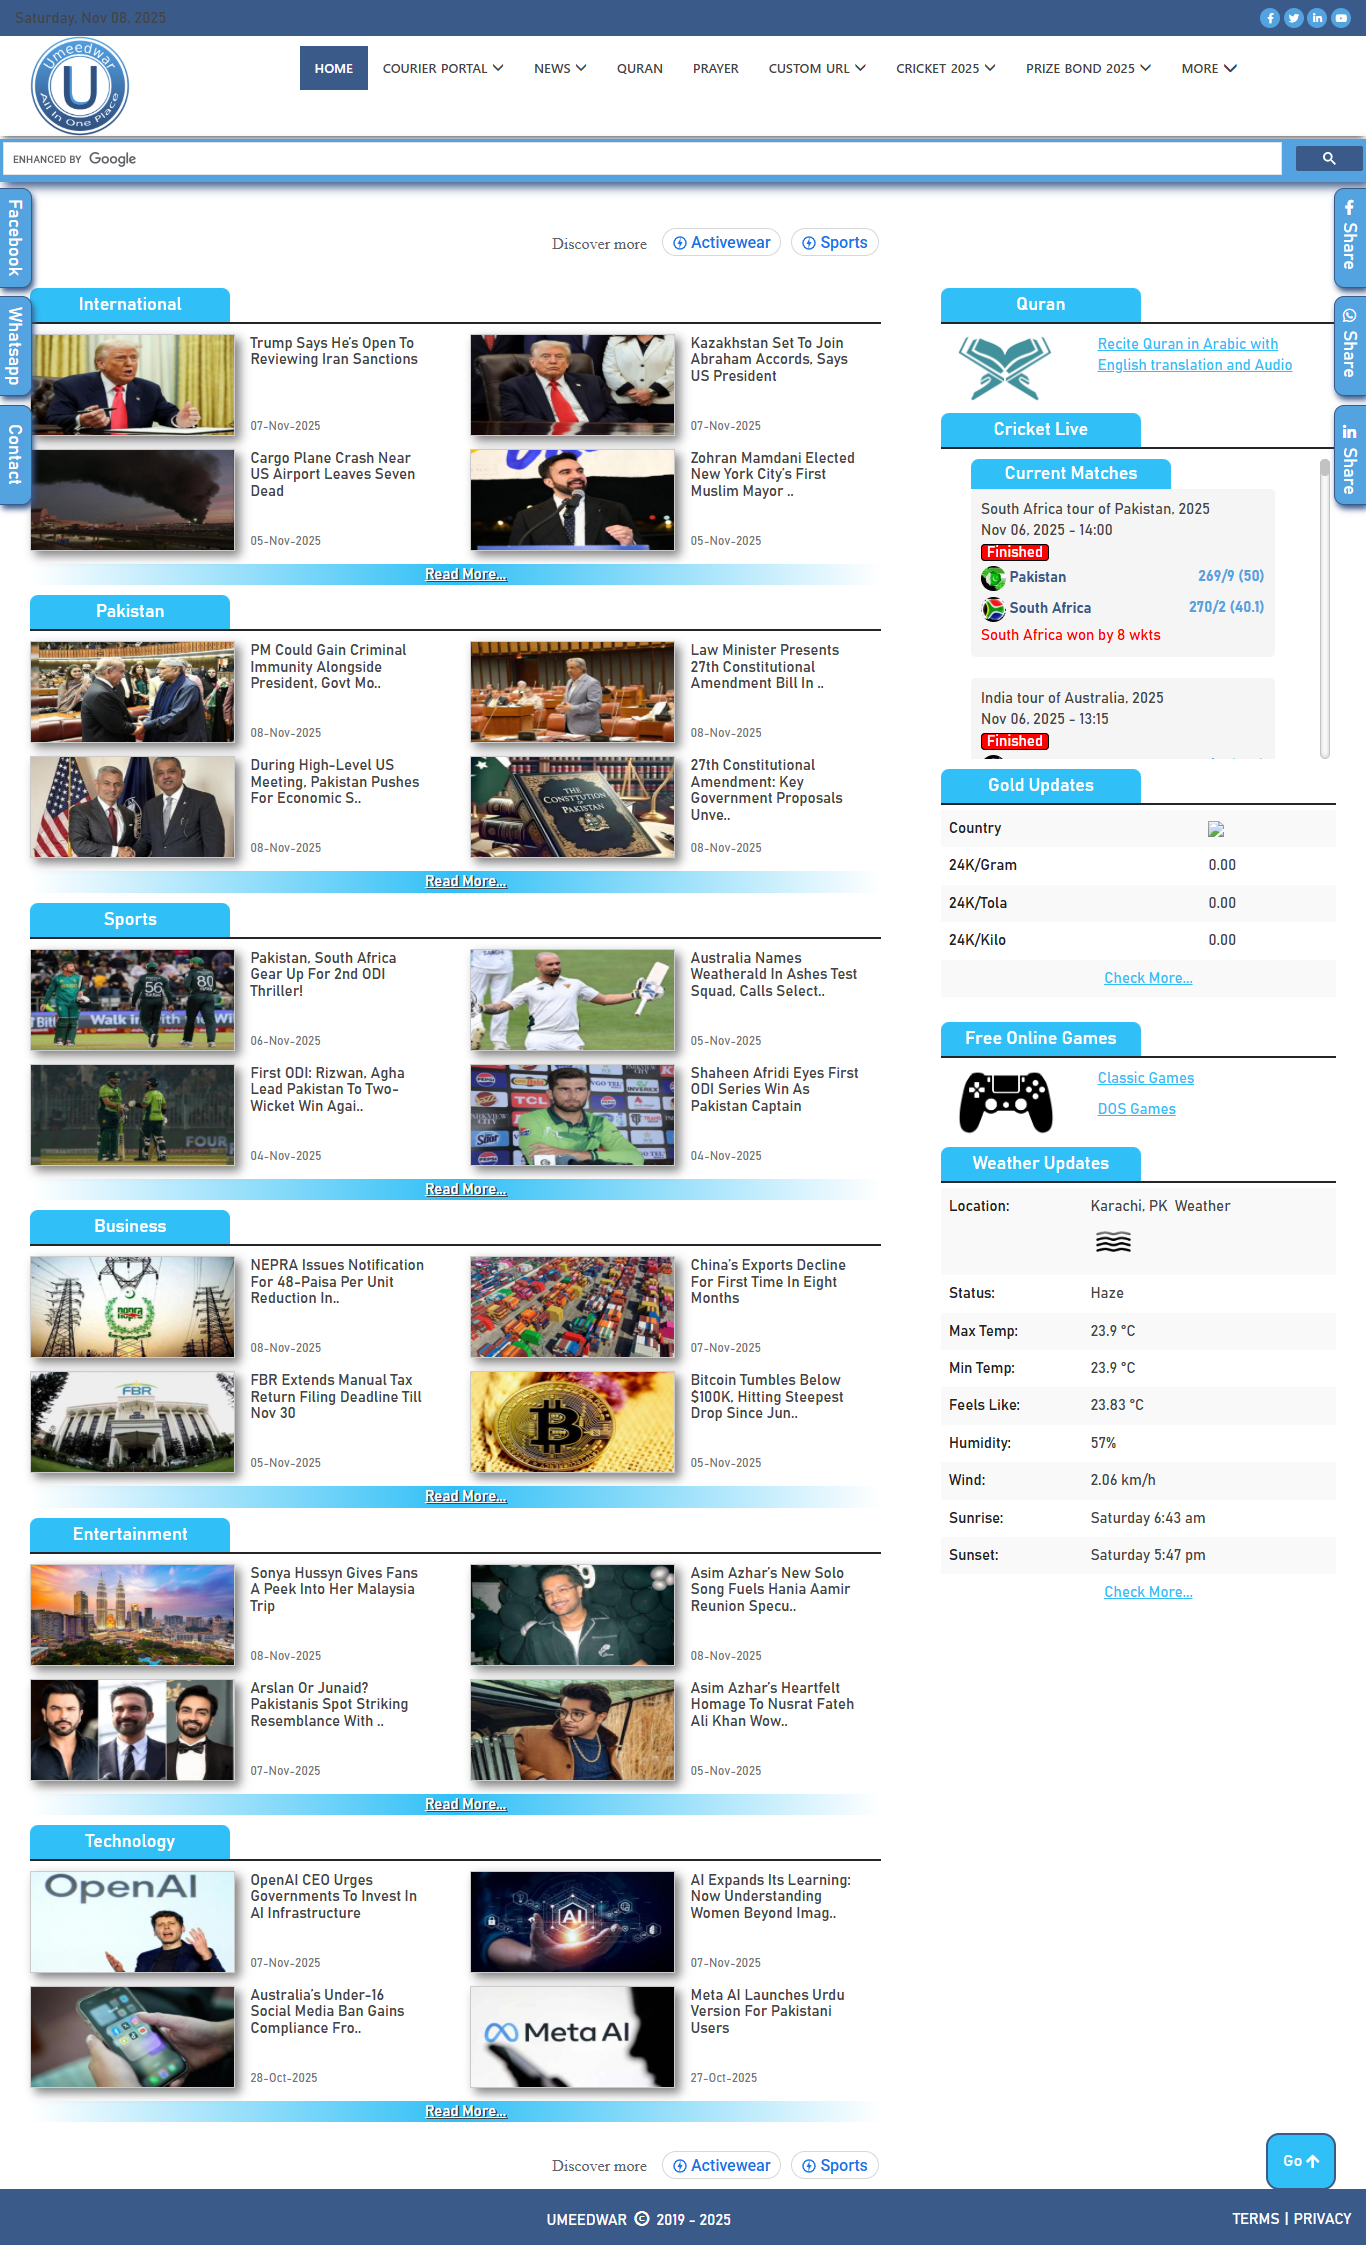Click bottom Activewear discover chip
The height and width of the screenshot is (2245, 1366).
(x=721, y=2166)
